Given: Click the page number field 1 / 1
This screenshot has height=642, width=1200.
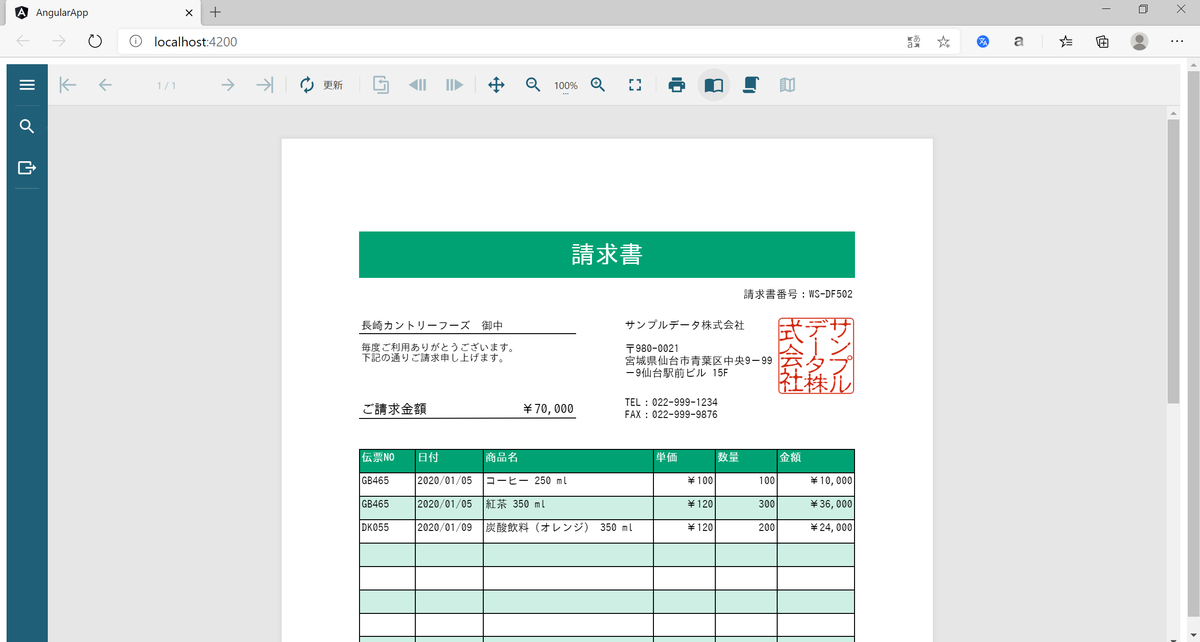Looking at the screenshot, I should (167, 85).
